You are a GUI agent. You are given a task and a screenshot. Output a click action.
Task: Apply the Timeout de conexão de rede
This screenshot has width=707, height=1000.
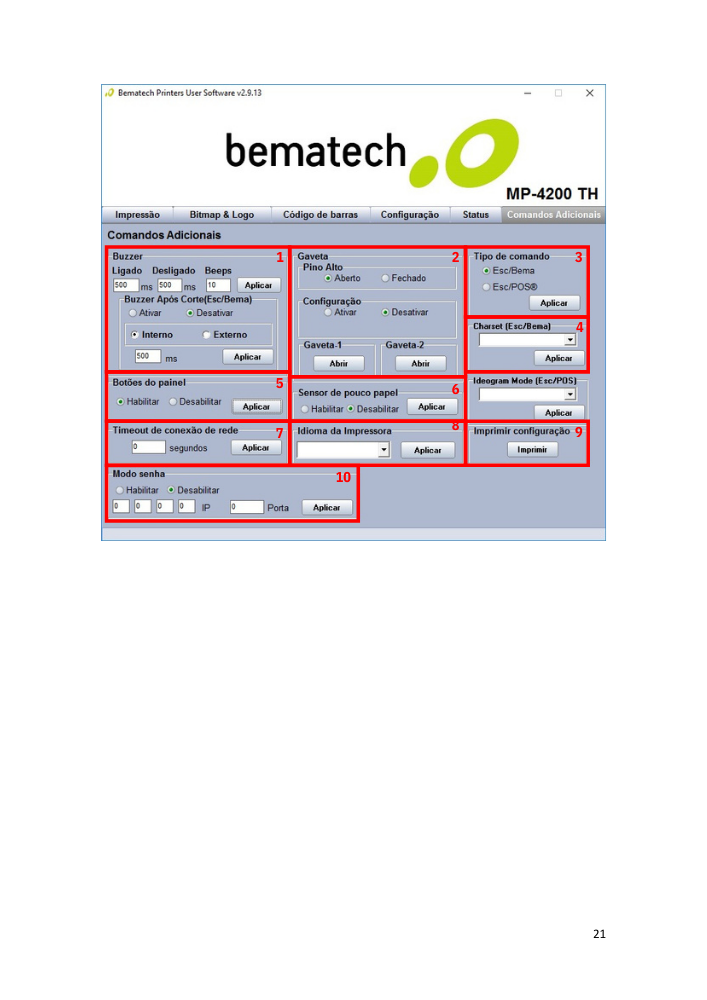click(x=256, y=448)
